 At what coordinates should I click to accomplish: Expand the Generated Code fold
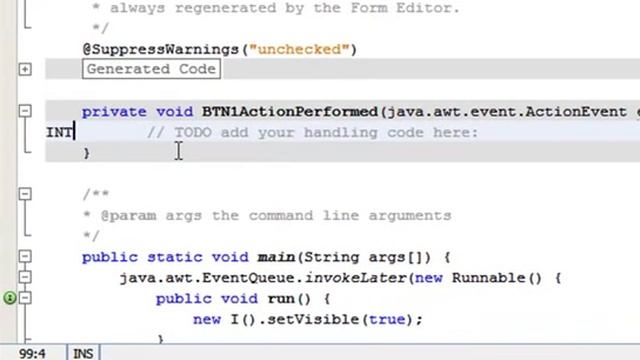[x=25, y=69]
